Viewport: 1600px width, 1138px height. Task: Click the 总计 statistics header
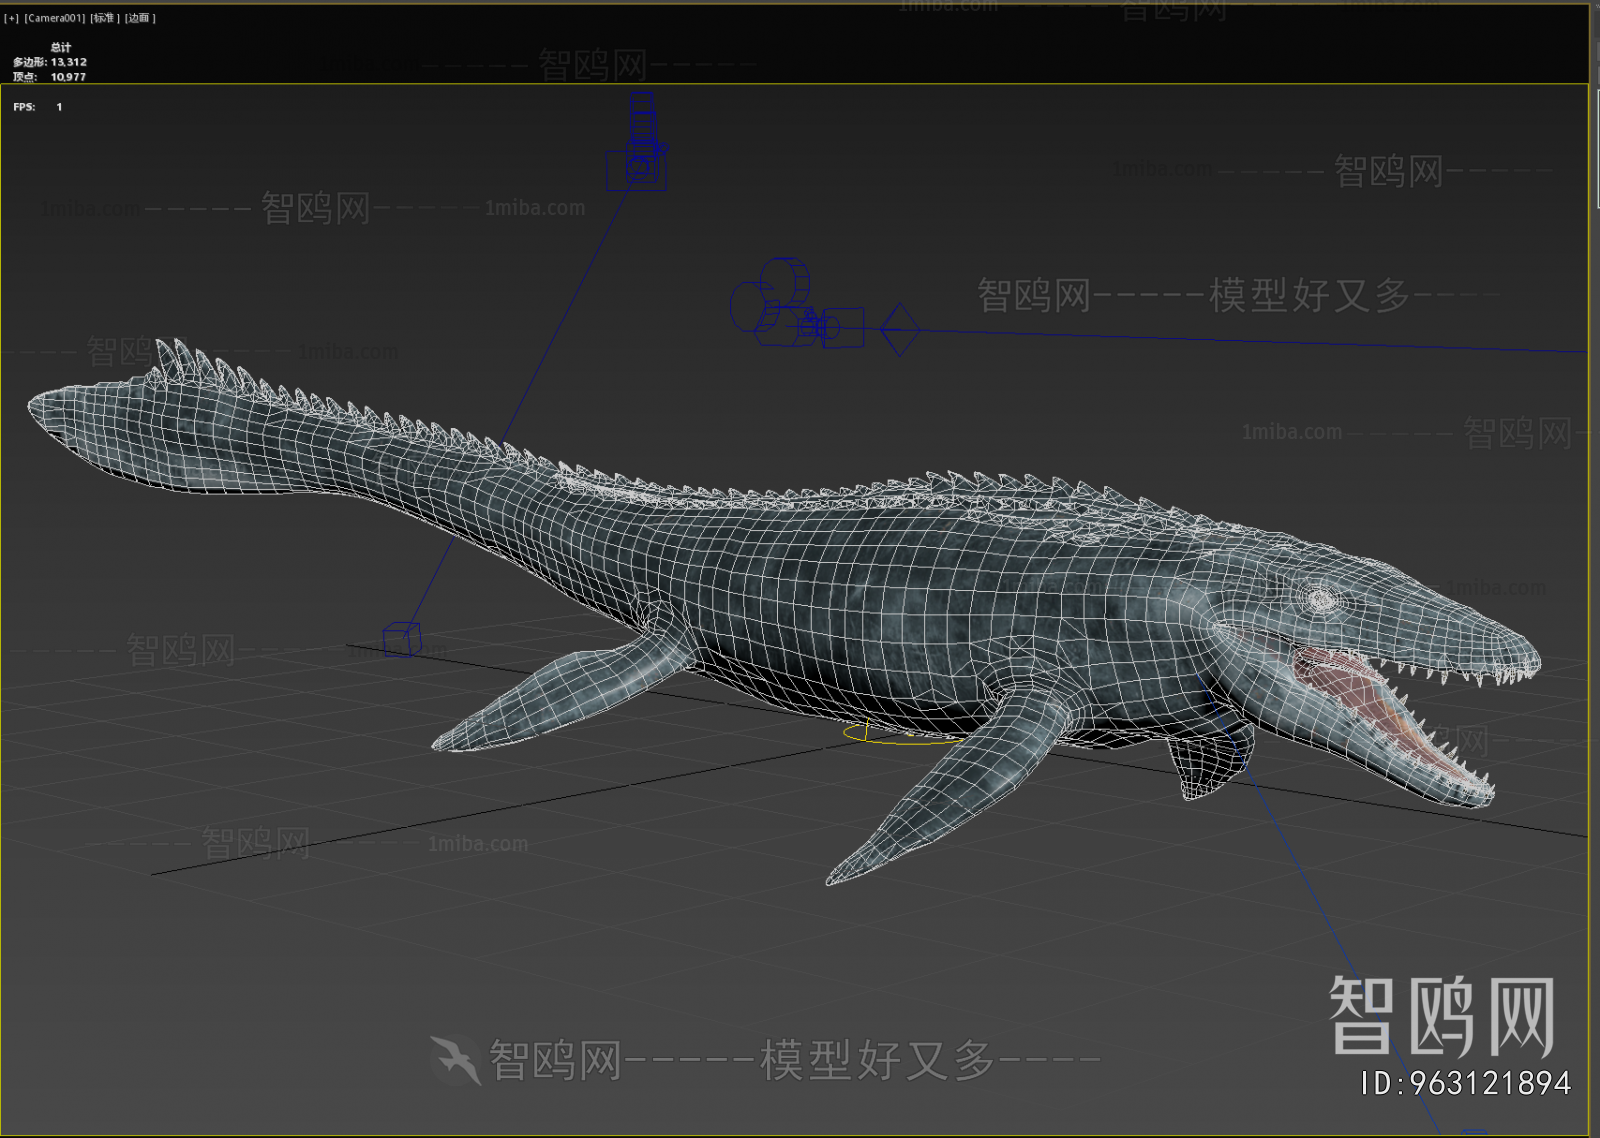click(x=61, y=47)
